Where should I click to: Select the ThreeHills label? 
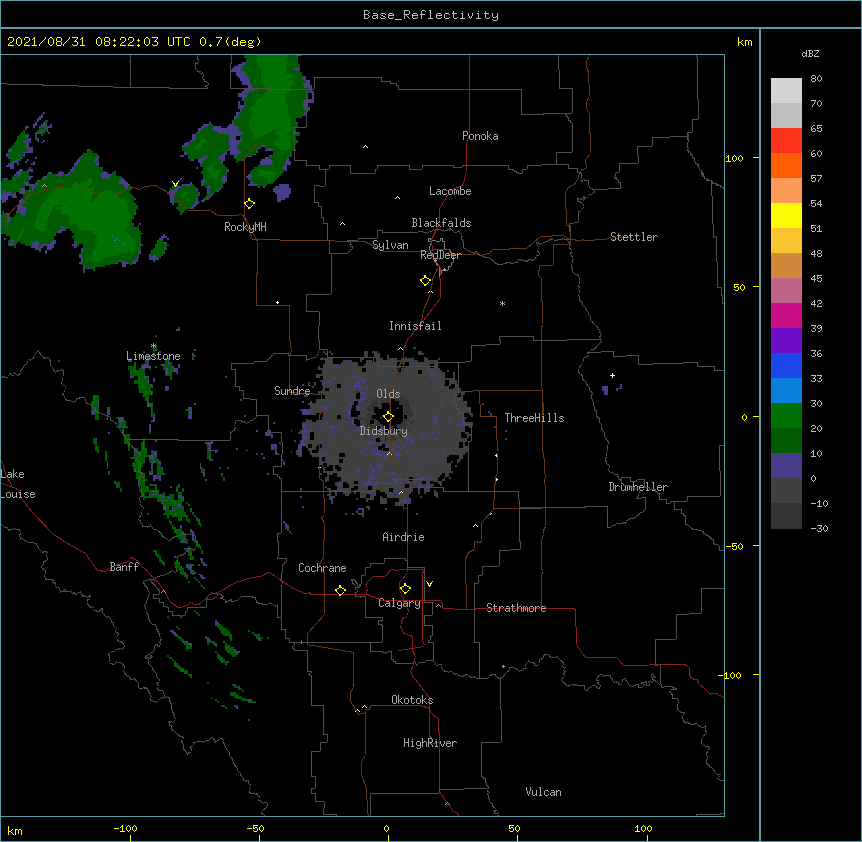click(x=534, y=418)
